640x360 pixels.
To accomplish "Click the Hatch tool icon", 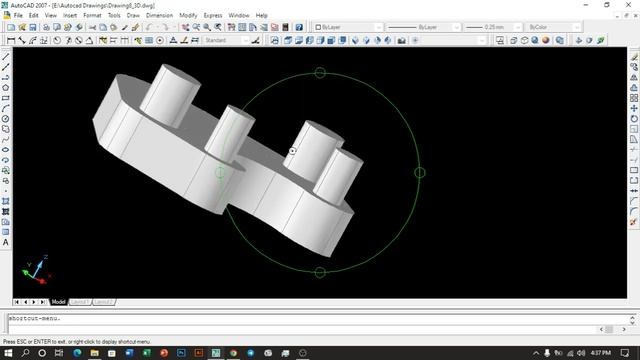I will (6, 201).
